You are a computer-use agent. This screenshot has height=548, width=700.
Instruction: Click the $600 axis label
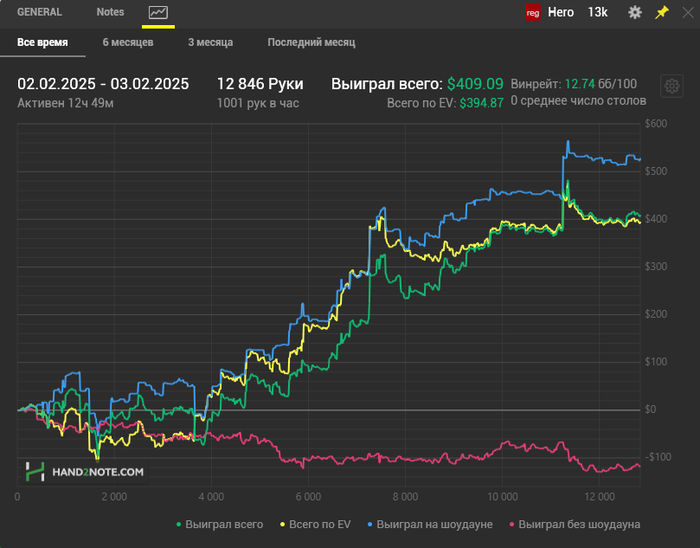click(656, 124)
